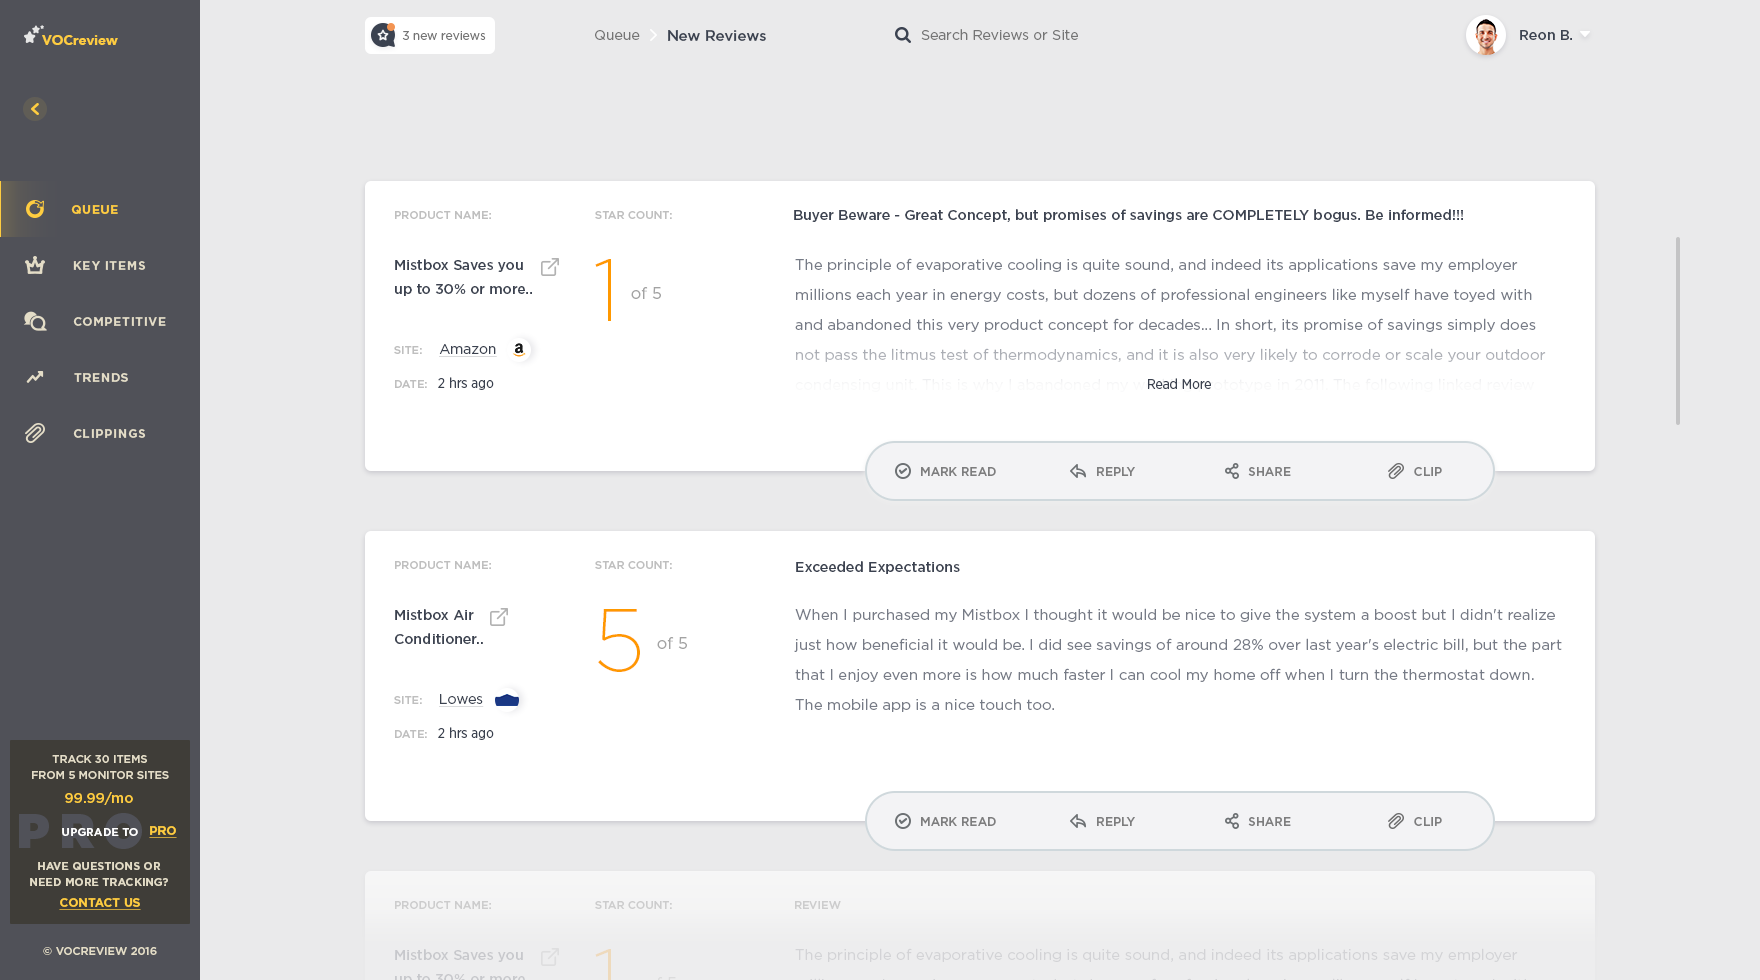Clip the Exceeded Expectations review

click(x=1415, y=821)
